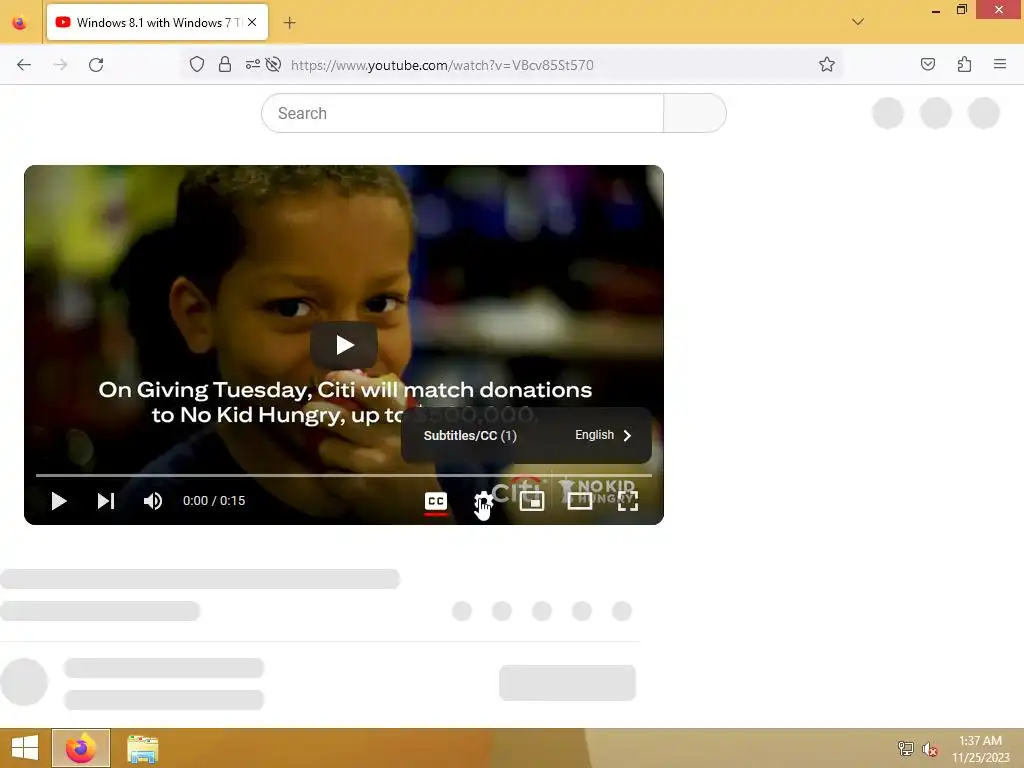Open site permissions icon

(x=252, y=65)
